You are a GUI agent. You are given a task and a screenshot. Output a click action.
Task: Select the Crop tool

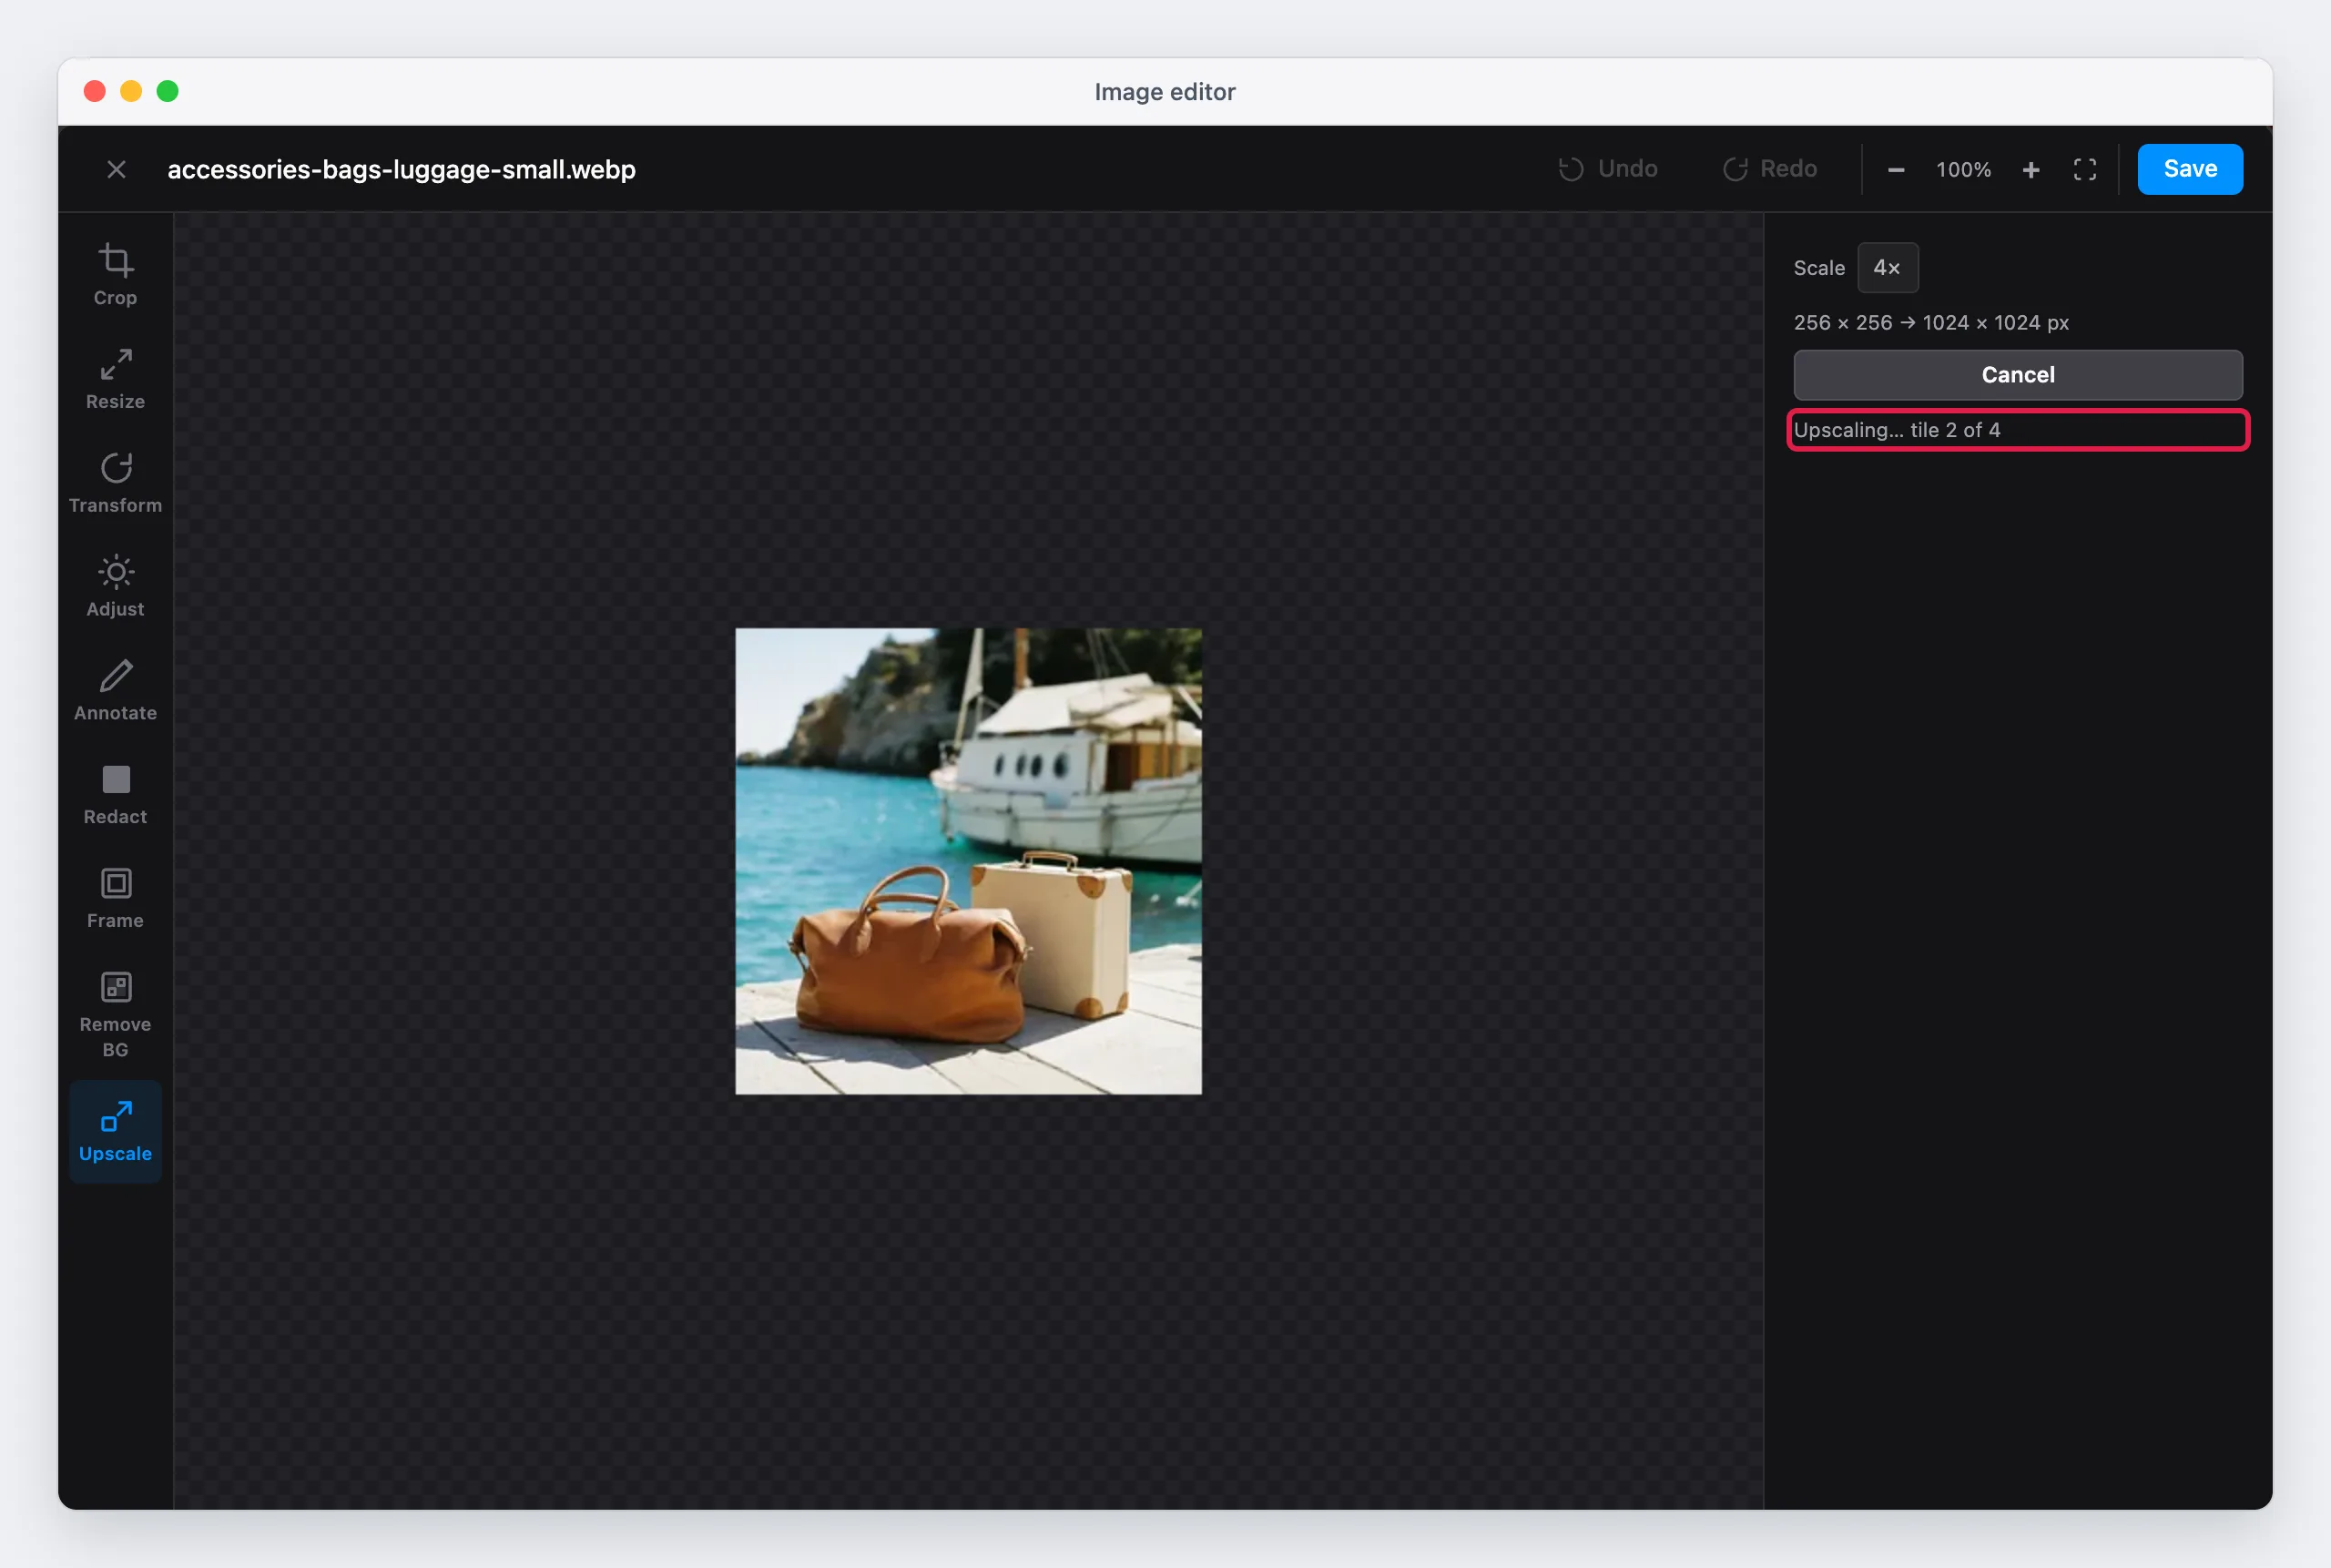coord(115,276)
